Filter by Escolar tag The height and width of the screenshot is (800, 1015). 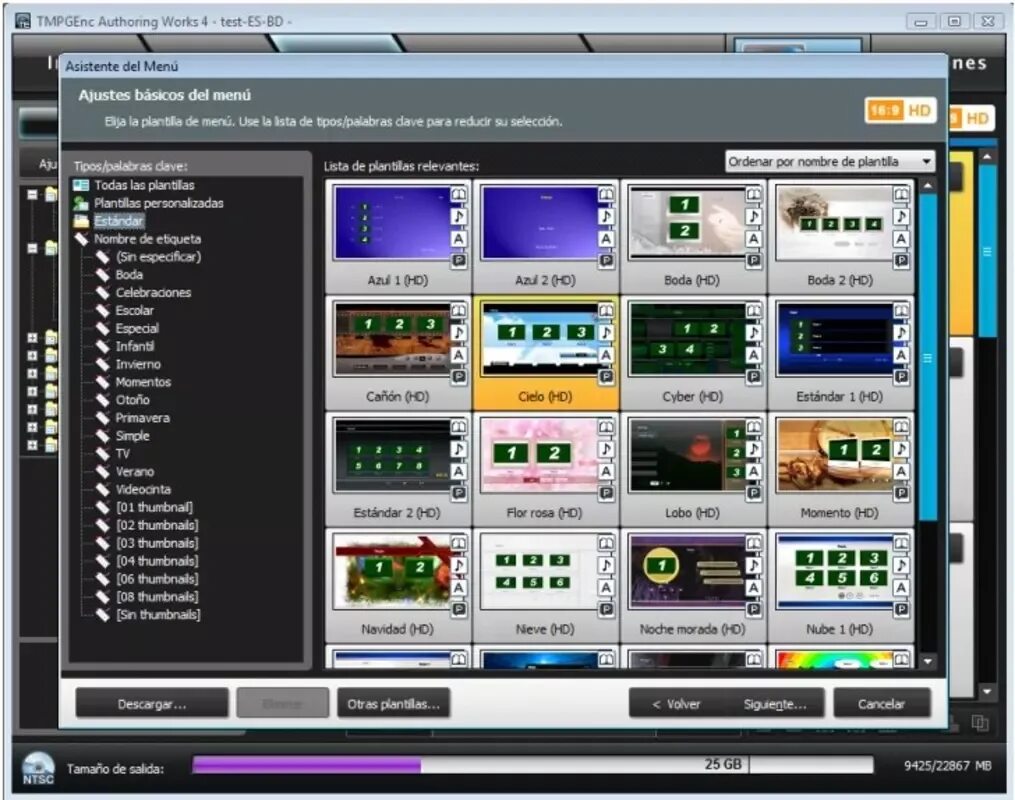[x=135, y=311]
